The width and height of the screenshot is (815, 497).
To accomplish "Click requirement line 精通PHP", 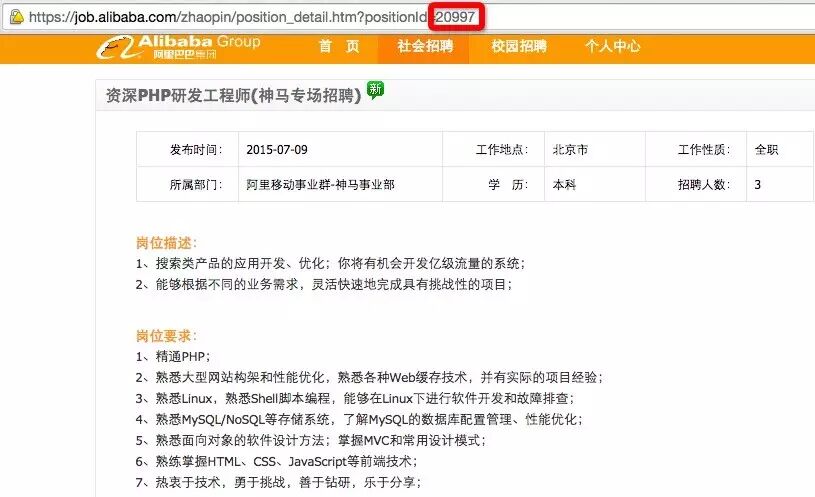I will pos(173,357).
